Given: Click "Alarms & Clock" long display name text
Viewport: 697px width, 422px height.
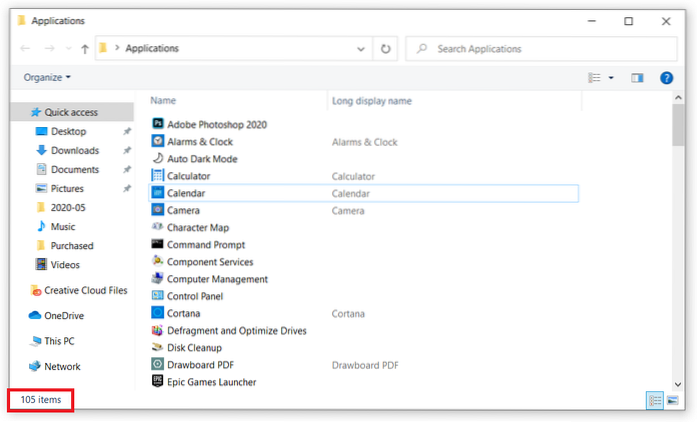Looking at the screenshot, I should point(365,142).
